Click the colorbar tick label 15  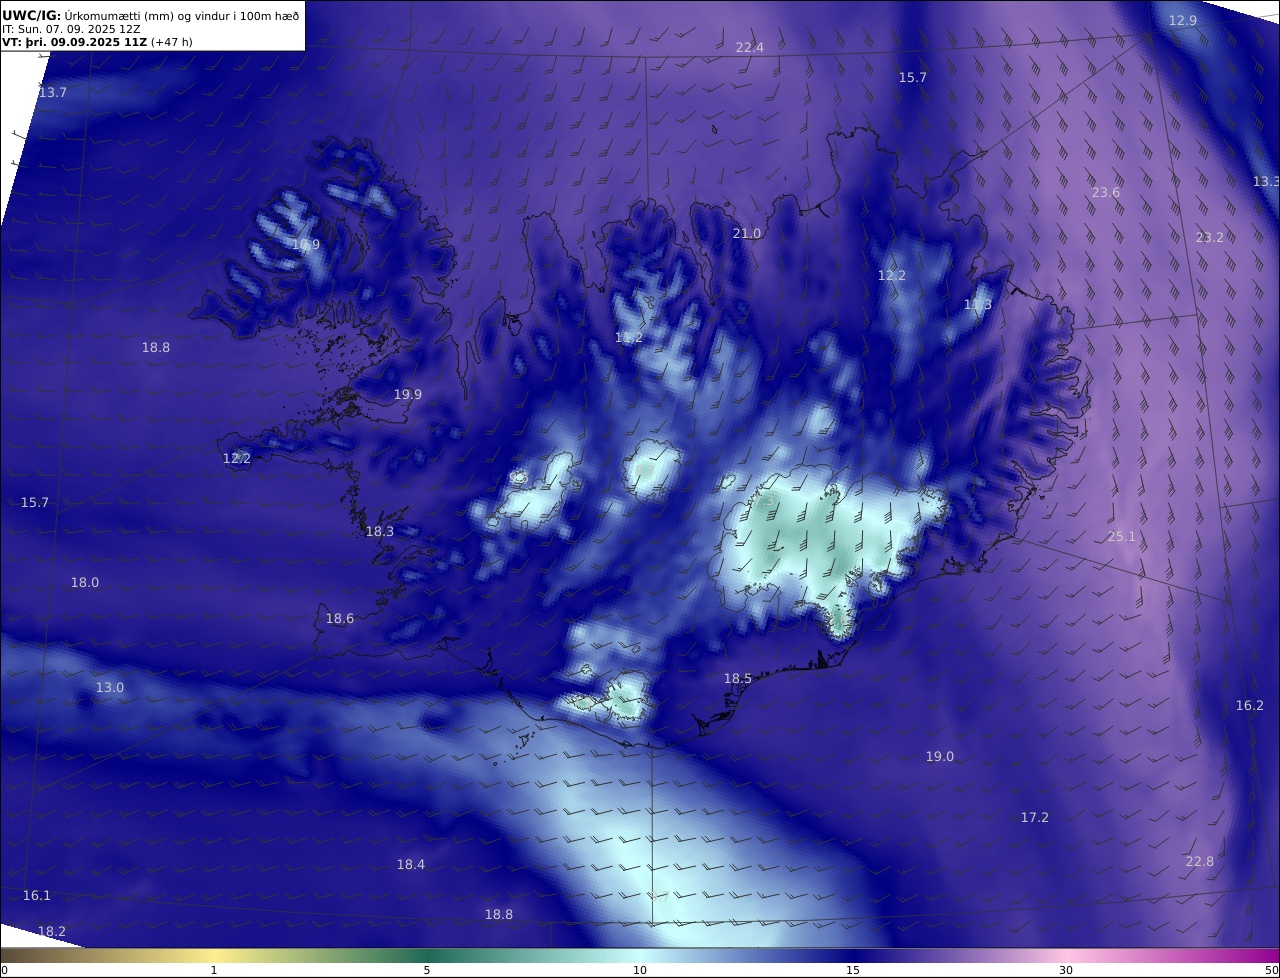(x=853, y=970)
